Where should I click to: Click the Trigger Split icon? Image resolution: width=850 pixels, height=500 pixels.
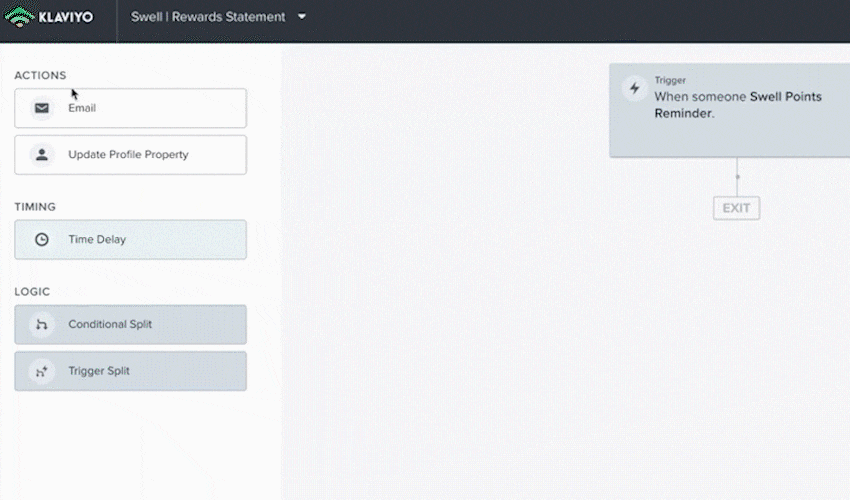click(x=42, y=371)
